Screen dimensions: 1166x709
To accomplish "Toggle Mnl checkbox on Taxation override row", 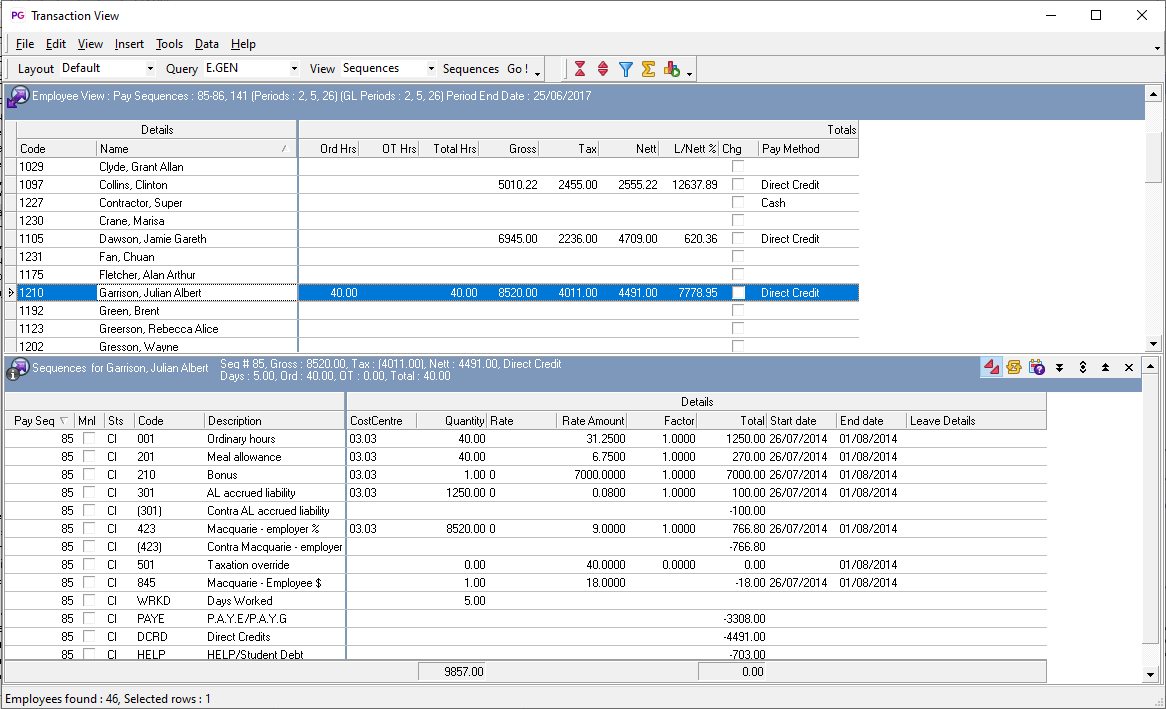I will point(89,564).
